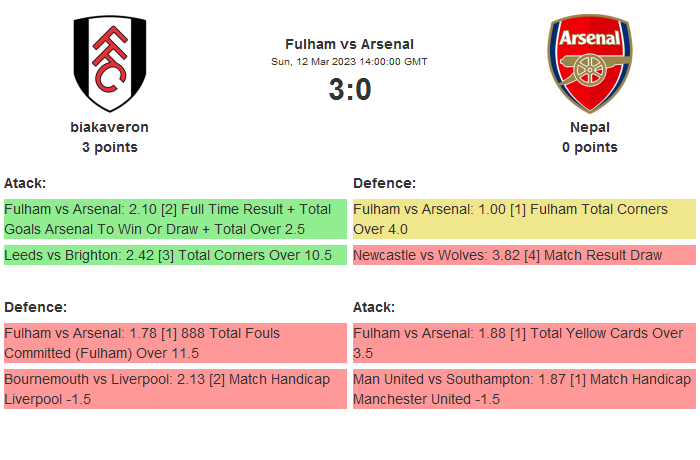Select Man United vs Southampton Handicap bet
This screenshot has width=700, height=460.
[524, 389]
